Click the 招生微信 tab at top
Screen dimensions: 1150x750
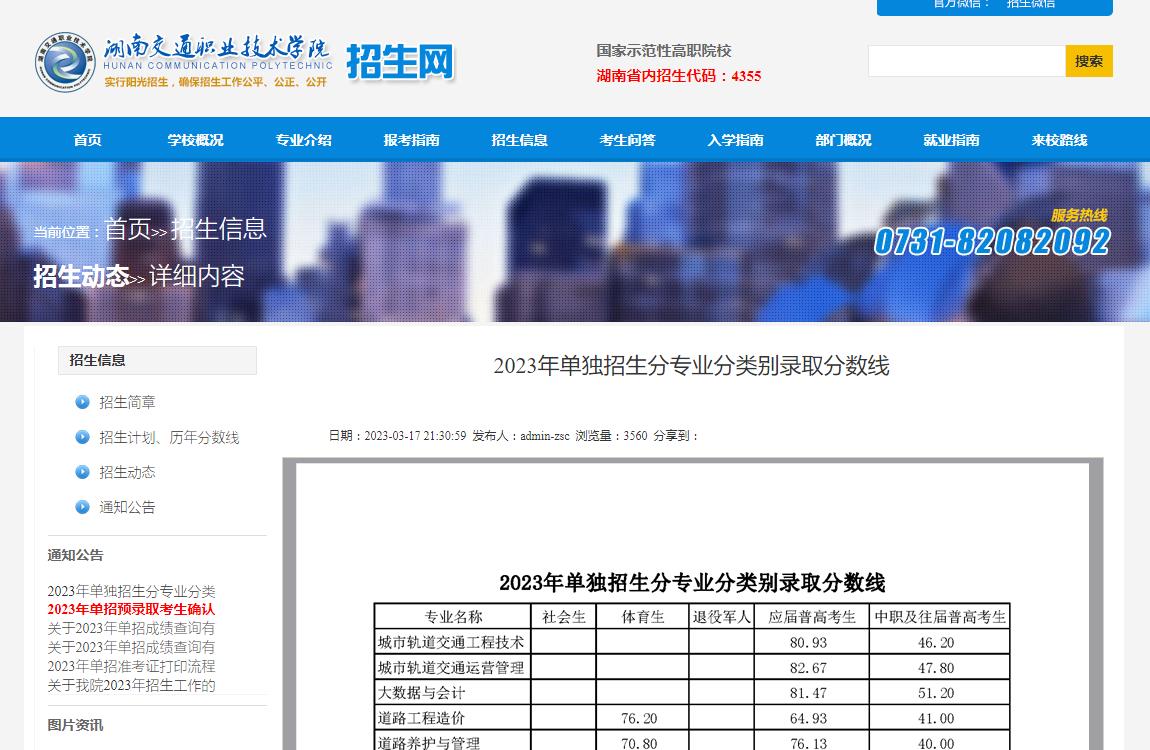pos(1030,4)
